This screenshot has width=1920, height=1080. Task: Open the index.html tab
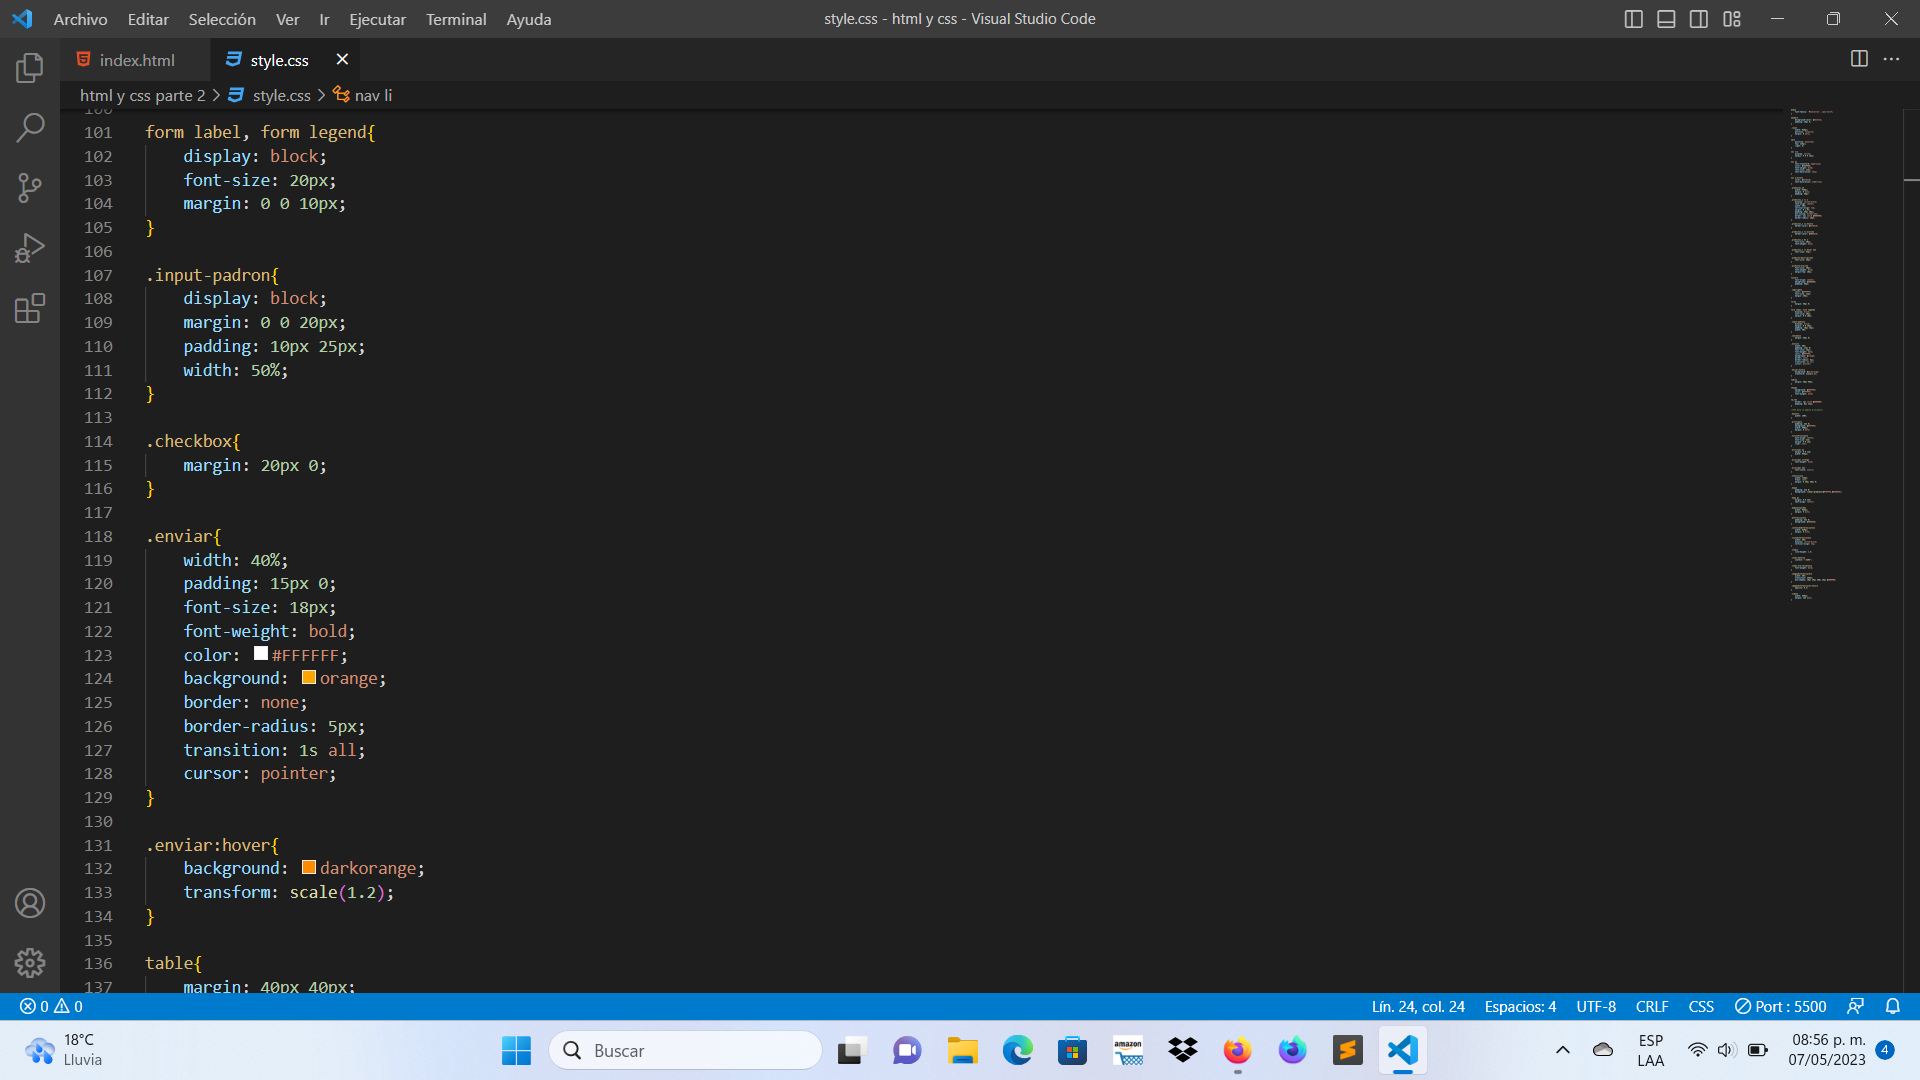pos(137,59)
